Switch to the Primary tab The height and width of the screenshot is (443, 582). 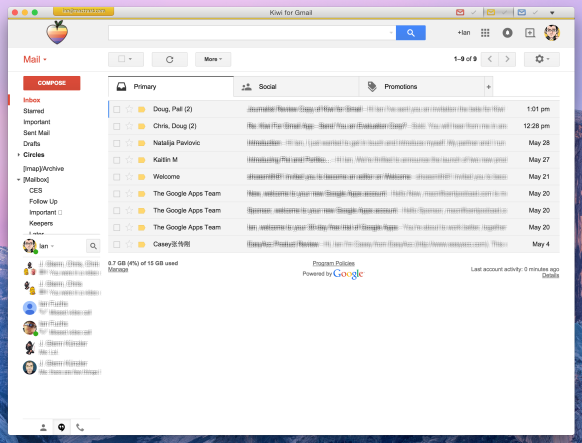(x=171, y=87)
